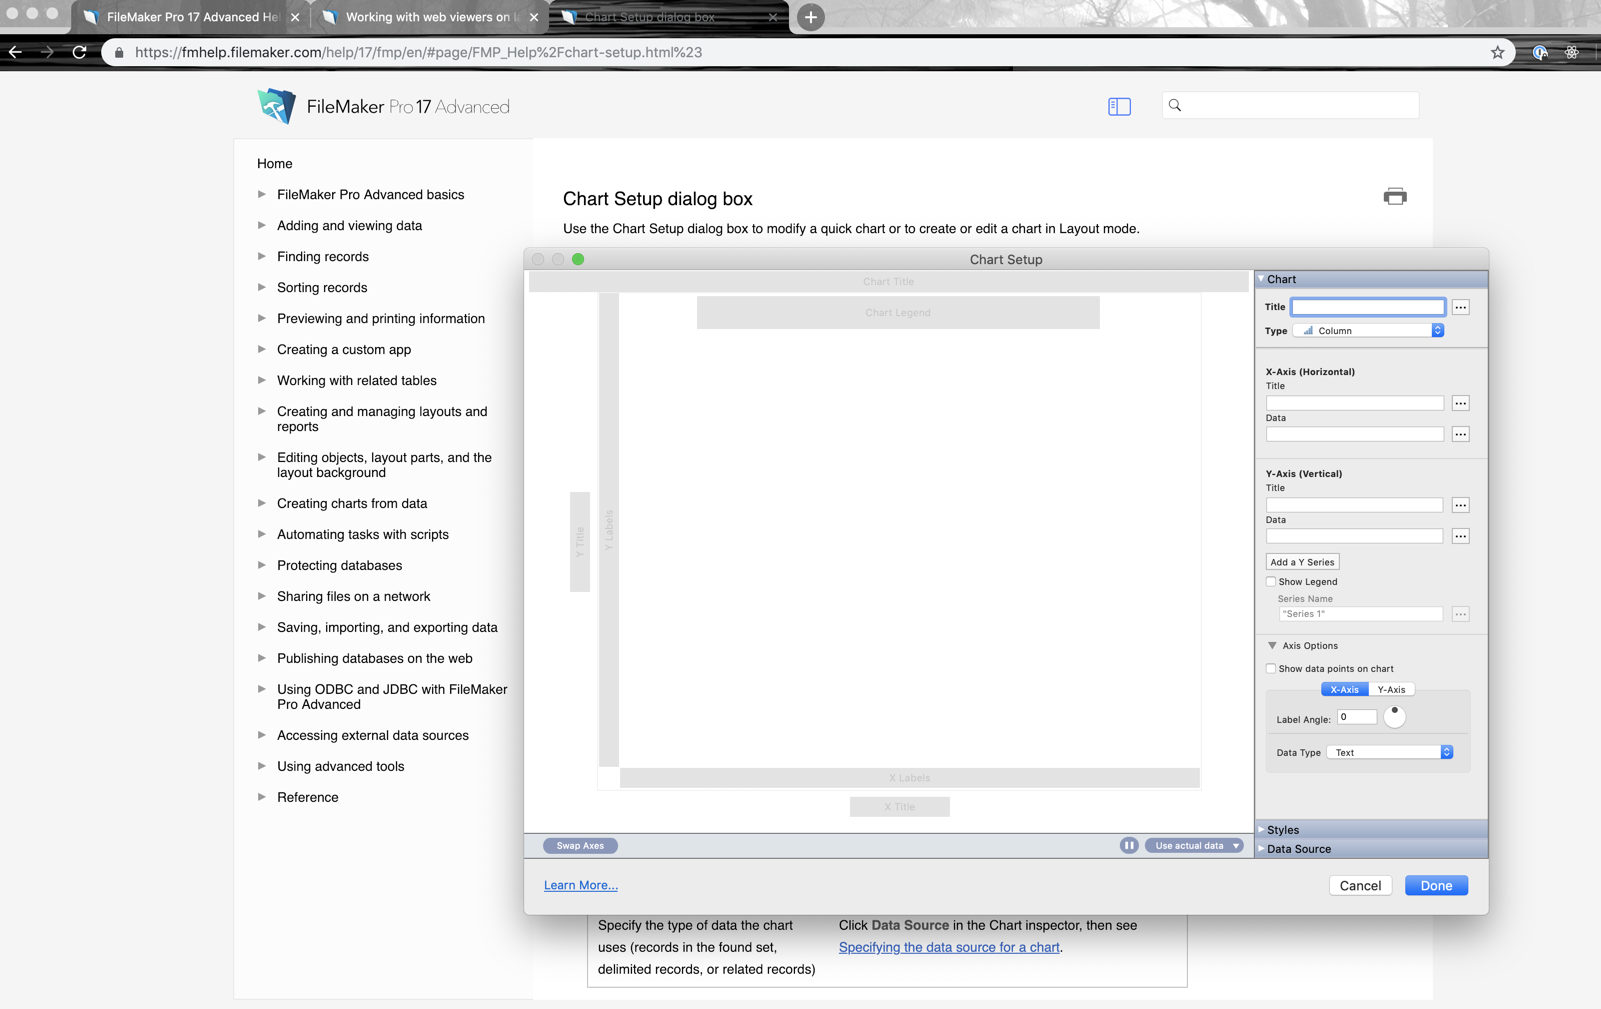Image resolution: width=1601 pixels, height=1009 pixels.
Task: Open Finding records topic
Action: (x=322, y=256)
